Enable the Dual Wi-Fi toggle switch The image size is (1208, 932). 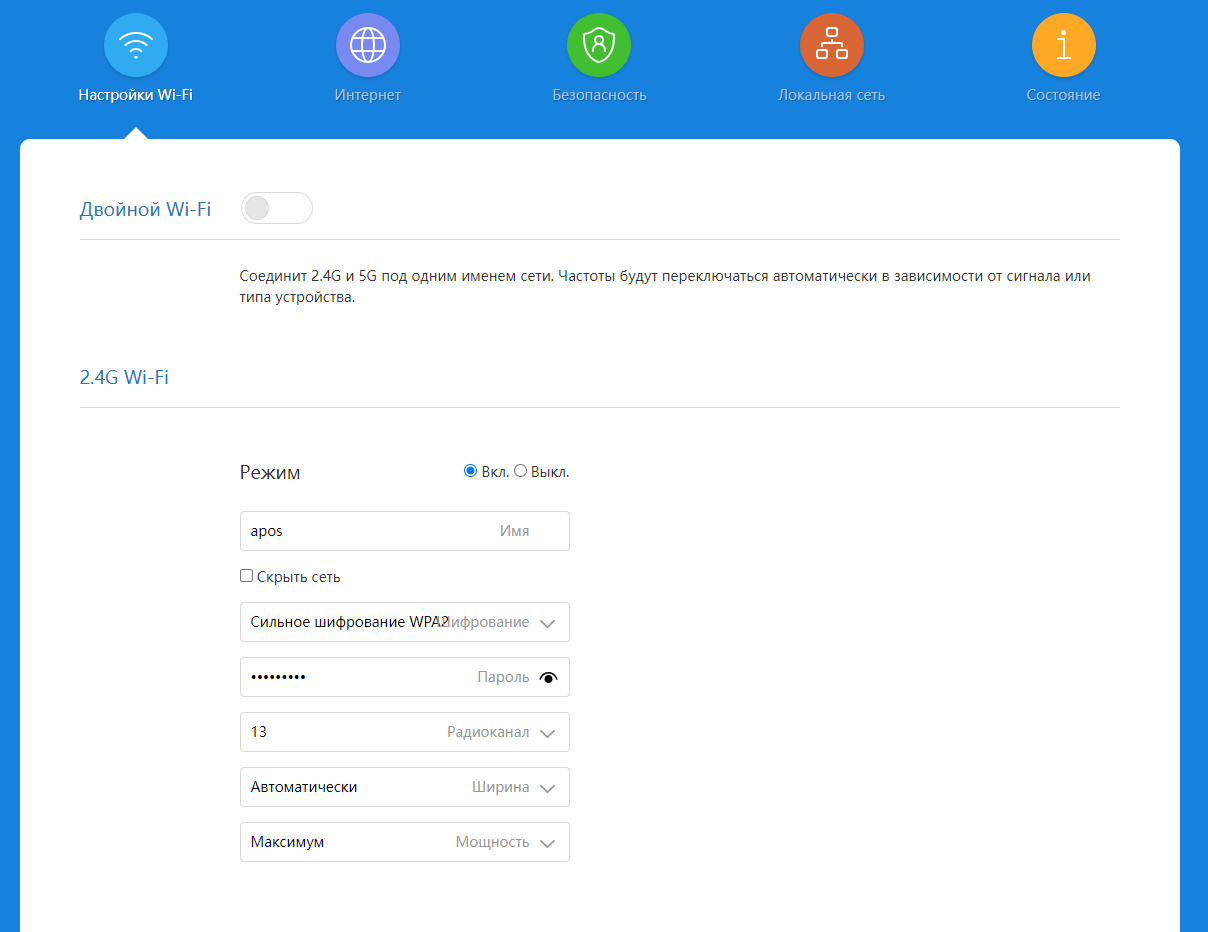coord(276,208)
